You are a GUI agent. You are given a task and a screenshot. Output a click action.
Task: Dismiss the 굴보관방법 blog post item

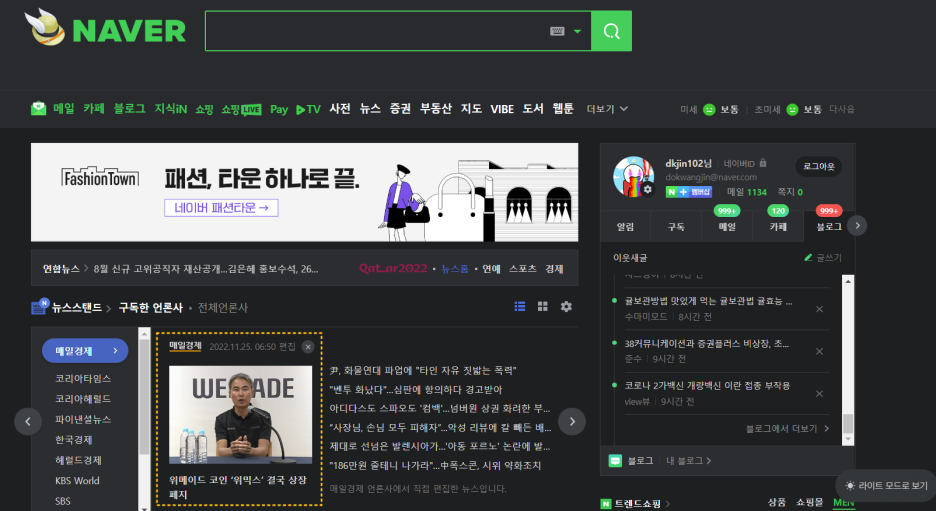click(819, 309)
